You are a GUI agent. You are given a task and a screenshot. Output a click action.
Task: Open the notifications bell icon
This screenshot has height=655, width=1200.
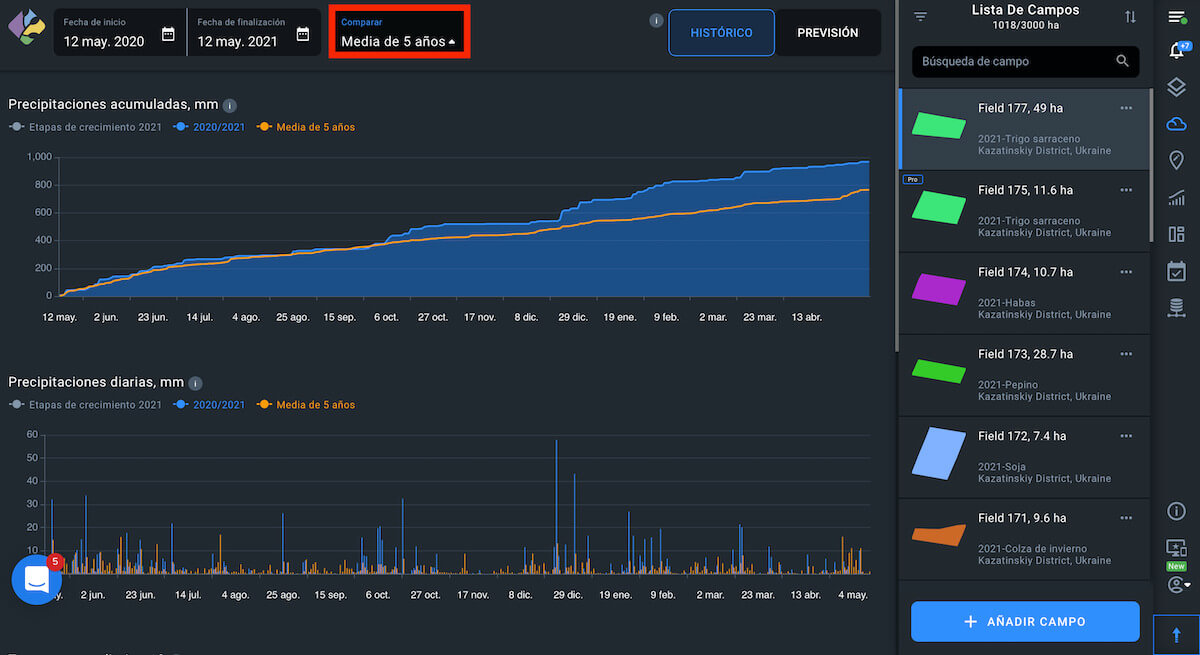click(x=1176, y=51)
